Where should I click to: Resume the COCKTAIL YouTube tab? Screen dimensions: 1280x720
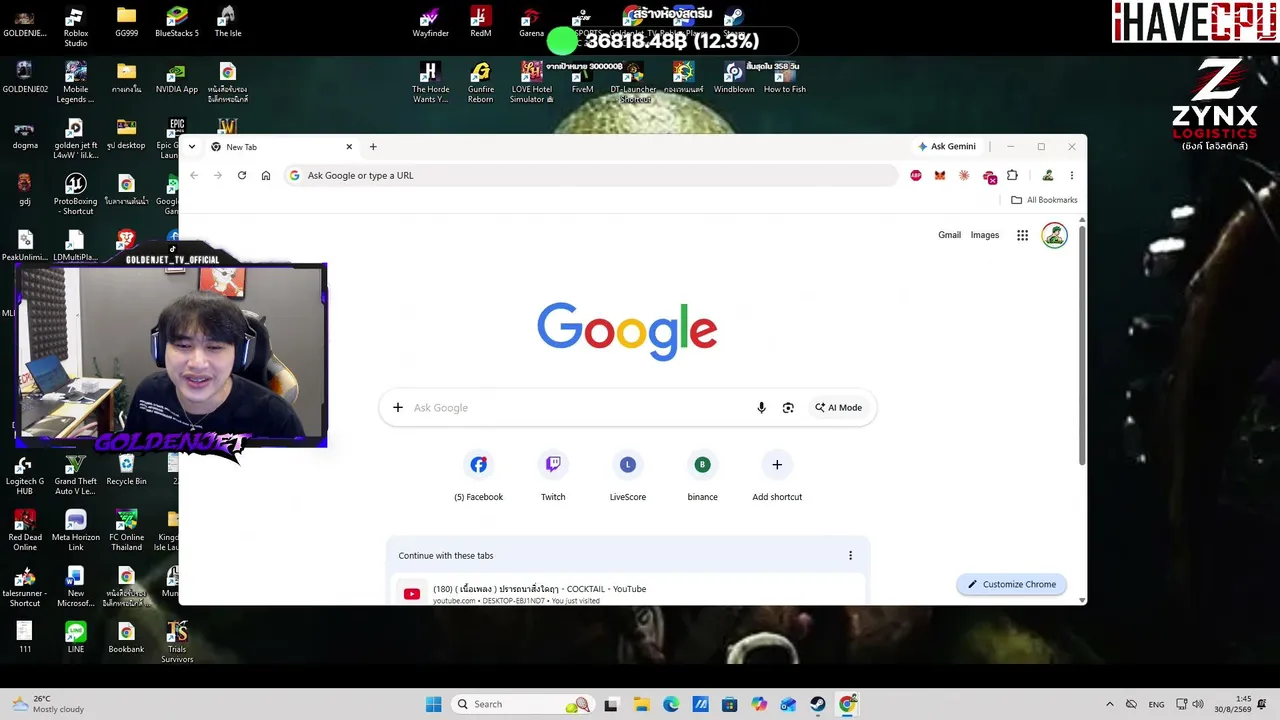(628, 593)
